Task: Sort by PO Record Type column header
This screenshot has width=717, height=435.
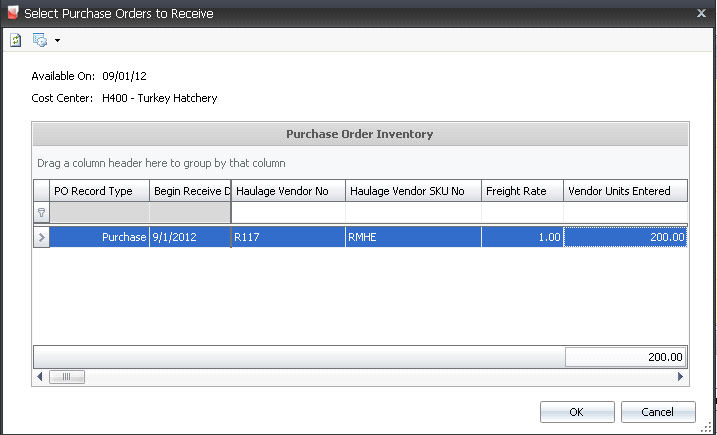Action: click(99, 191)
